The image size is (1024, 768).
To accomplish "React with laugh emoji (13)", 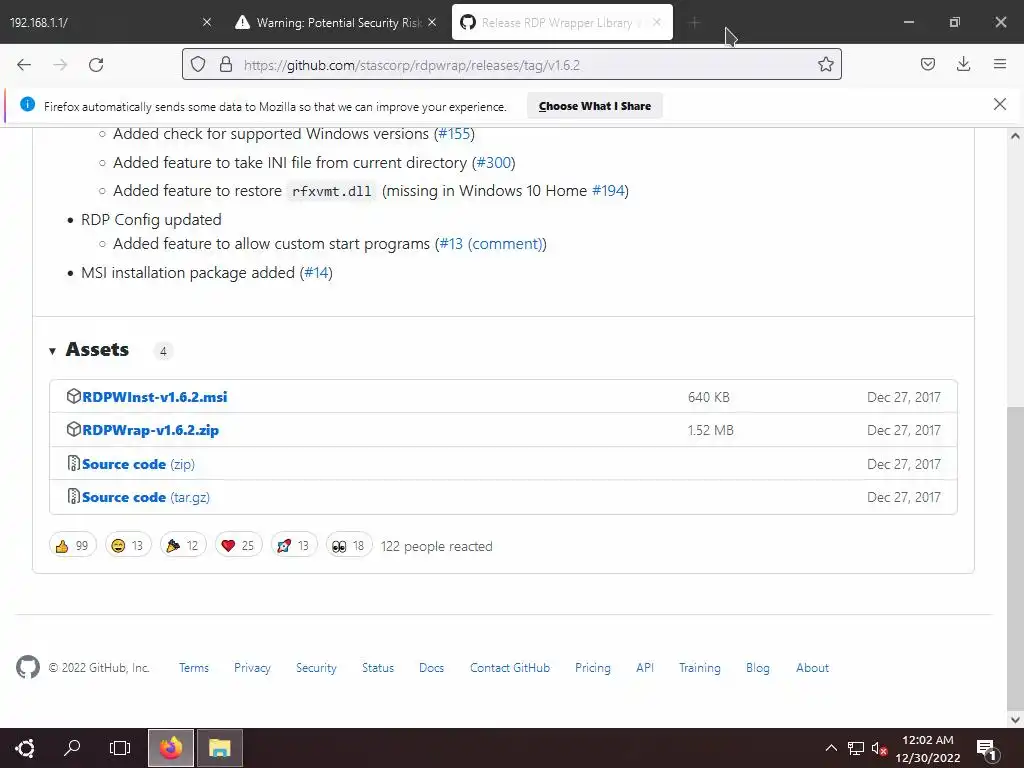I will (x=128, y=545).
